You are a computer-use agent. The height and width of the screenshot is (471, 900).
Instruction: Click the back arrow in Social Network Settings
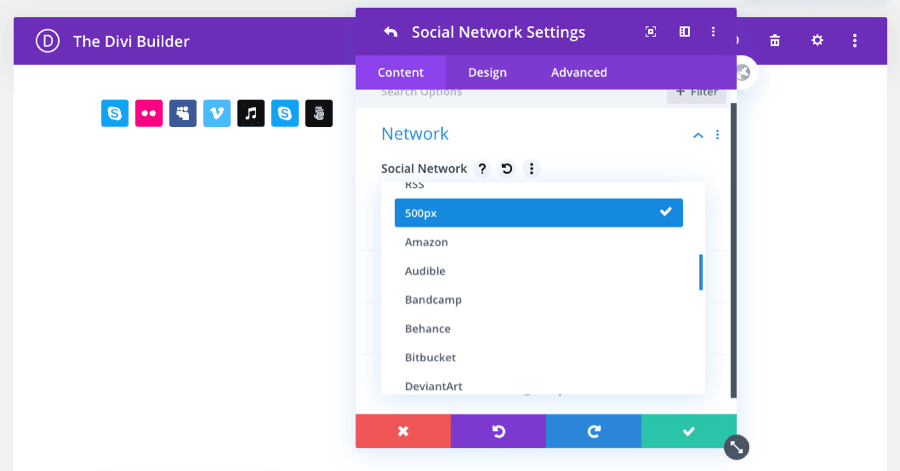click(390, 32)
